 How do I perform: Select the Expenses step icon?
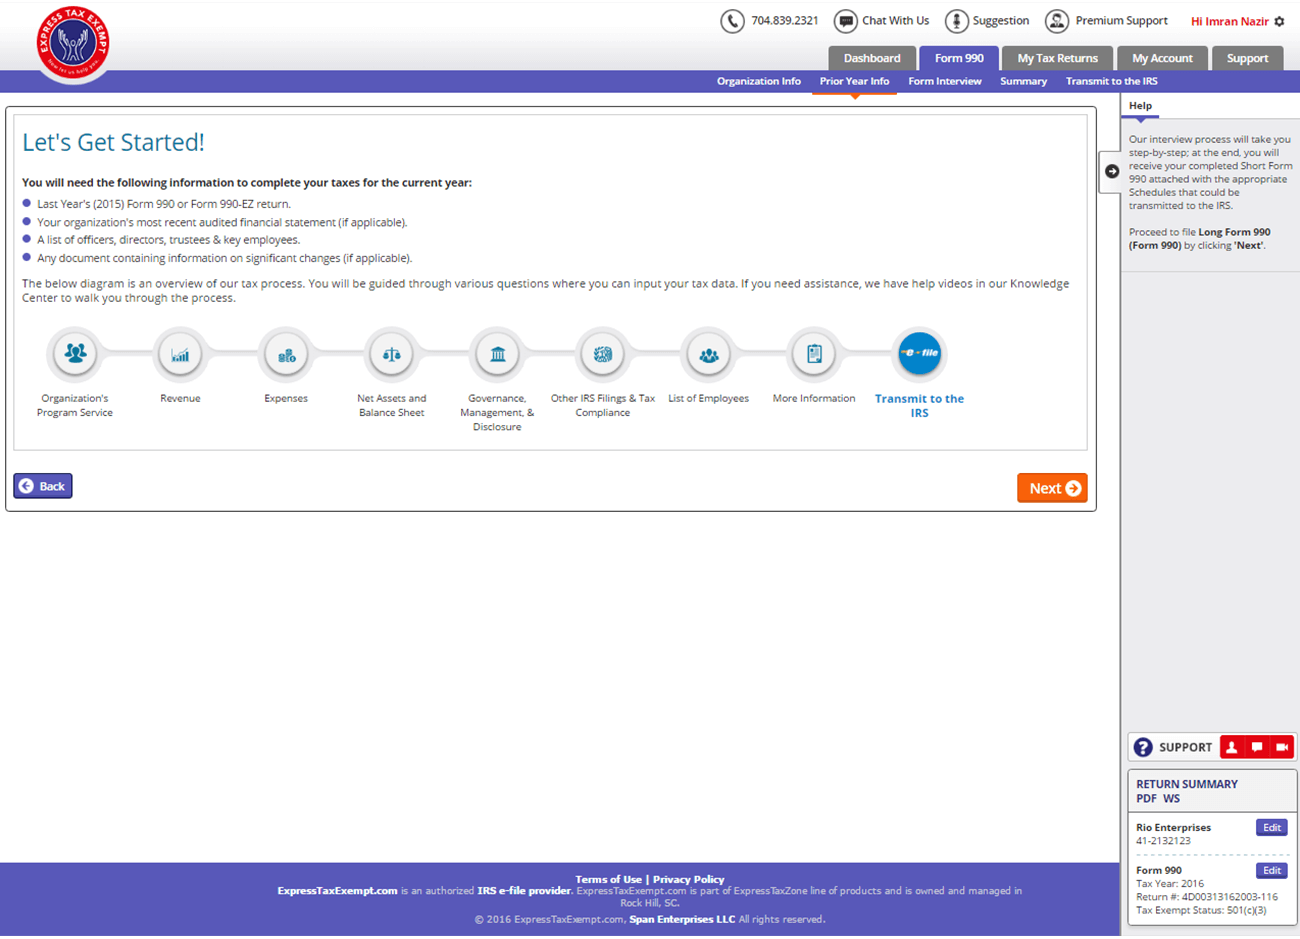(286, 353)
